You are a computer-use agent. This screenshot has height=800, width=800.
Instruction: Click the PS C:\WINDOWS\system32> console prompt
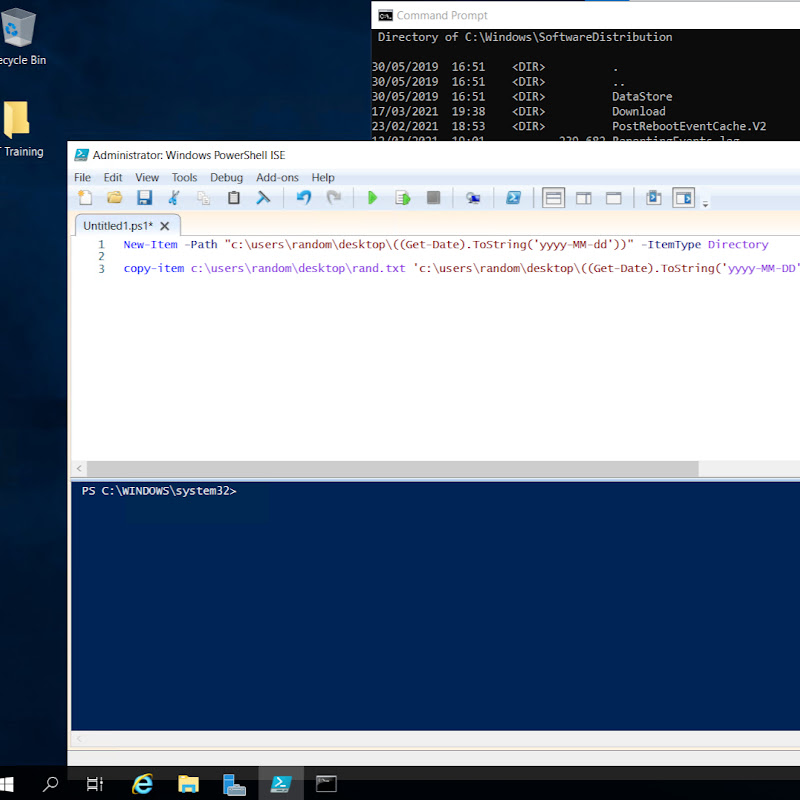point(159,491)
